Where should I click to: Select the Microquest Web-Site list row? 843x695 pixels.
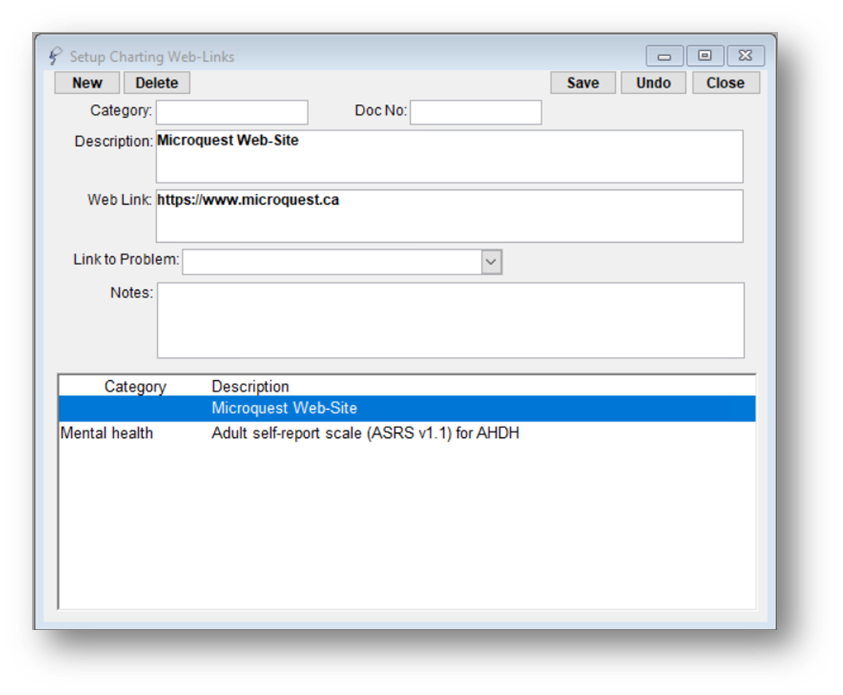(406, 409)
